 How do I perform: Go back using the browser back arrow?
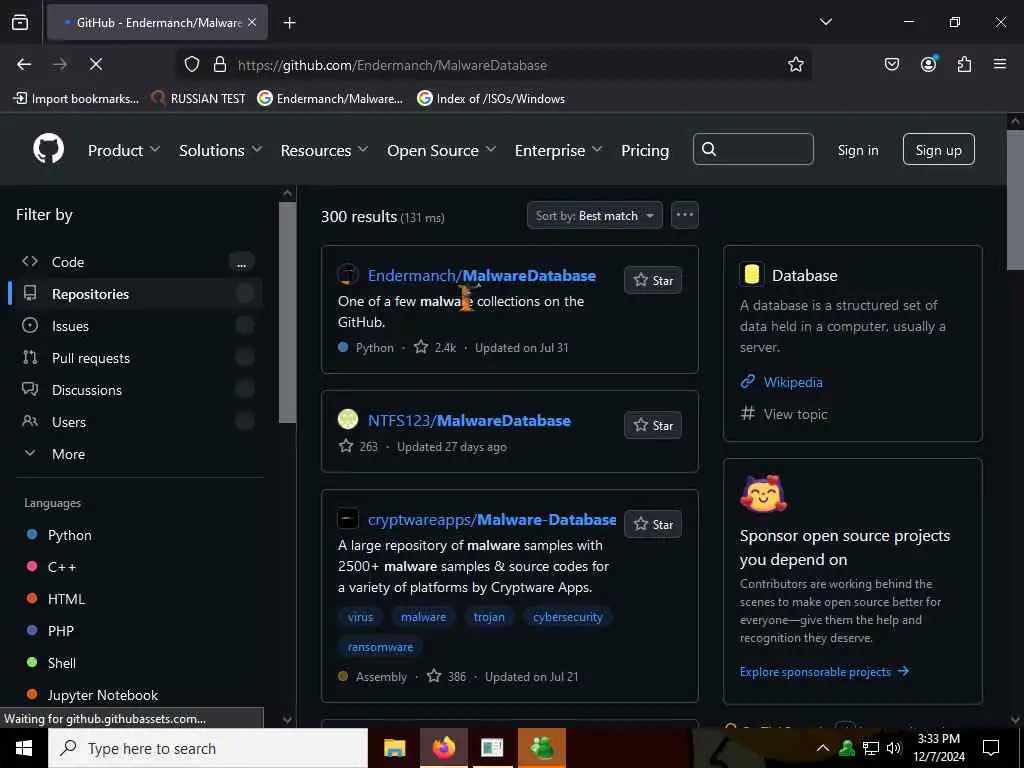click(x=24, y=64)
